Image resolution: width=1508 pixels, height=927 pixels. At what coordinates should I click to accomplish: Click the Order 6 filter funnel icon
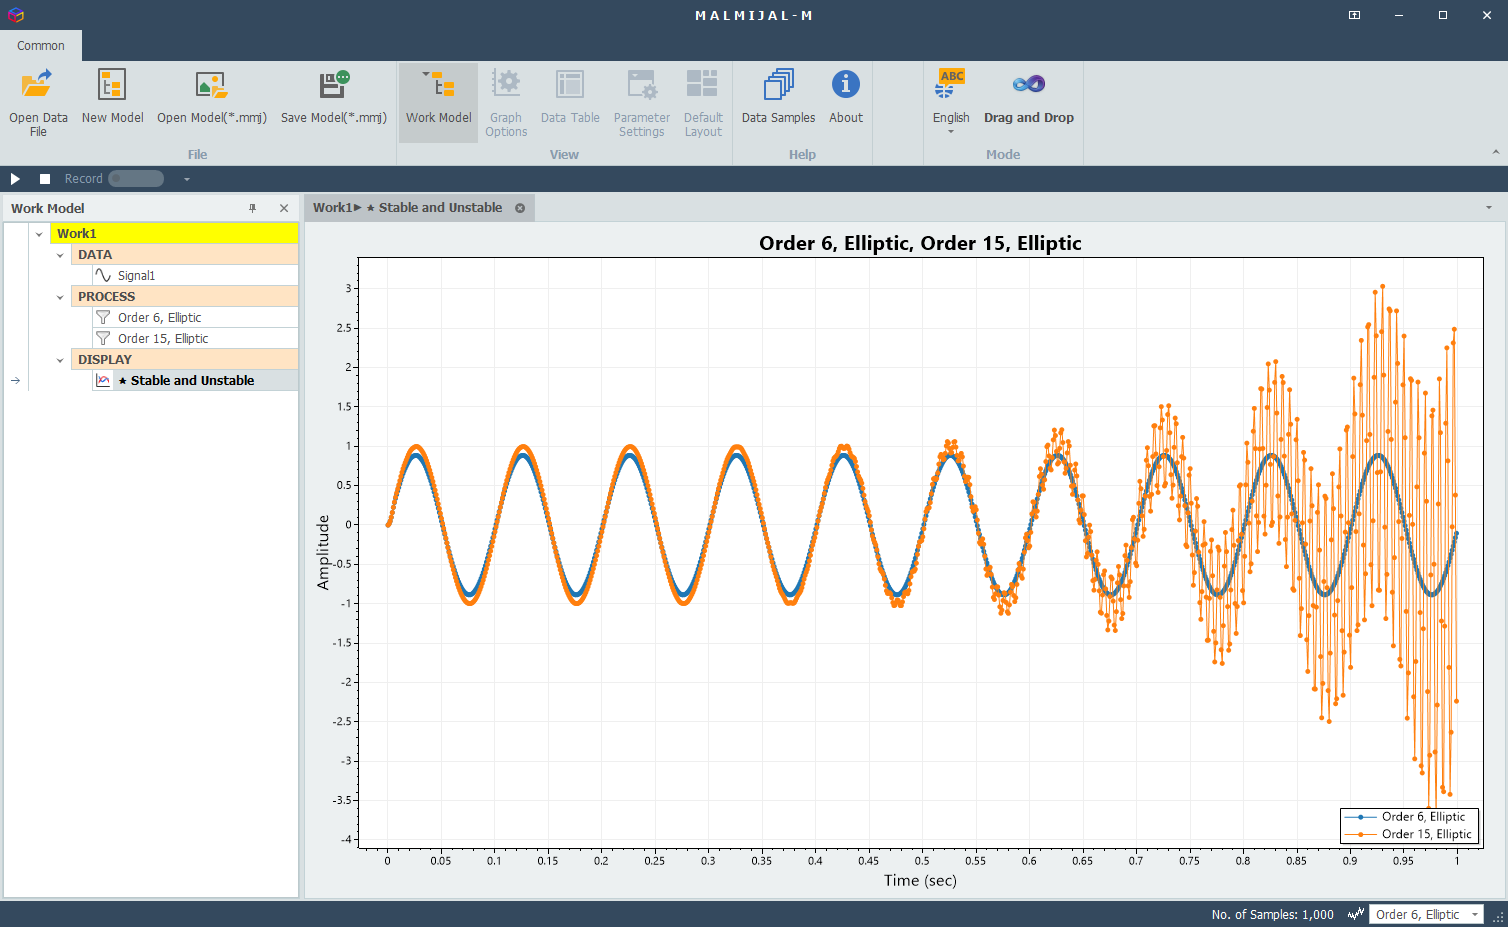click(103, 317)
